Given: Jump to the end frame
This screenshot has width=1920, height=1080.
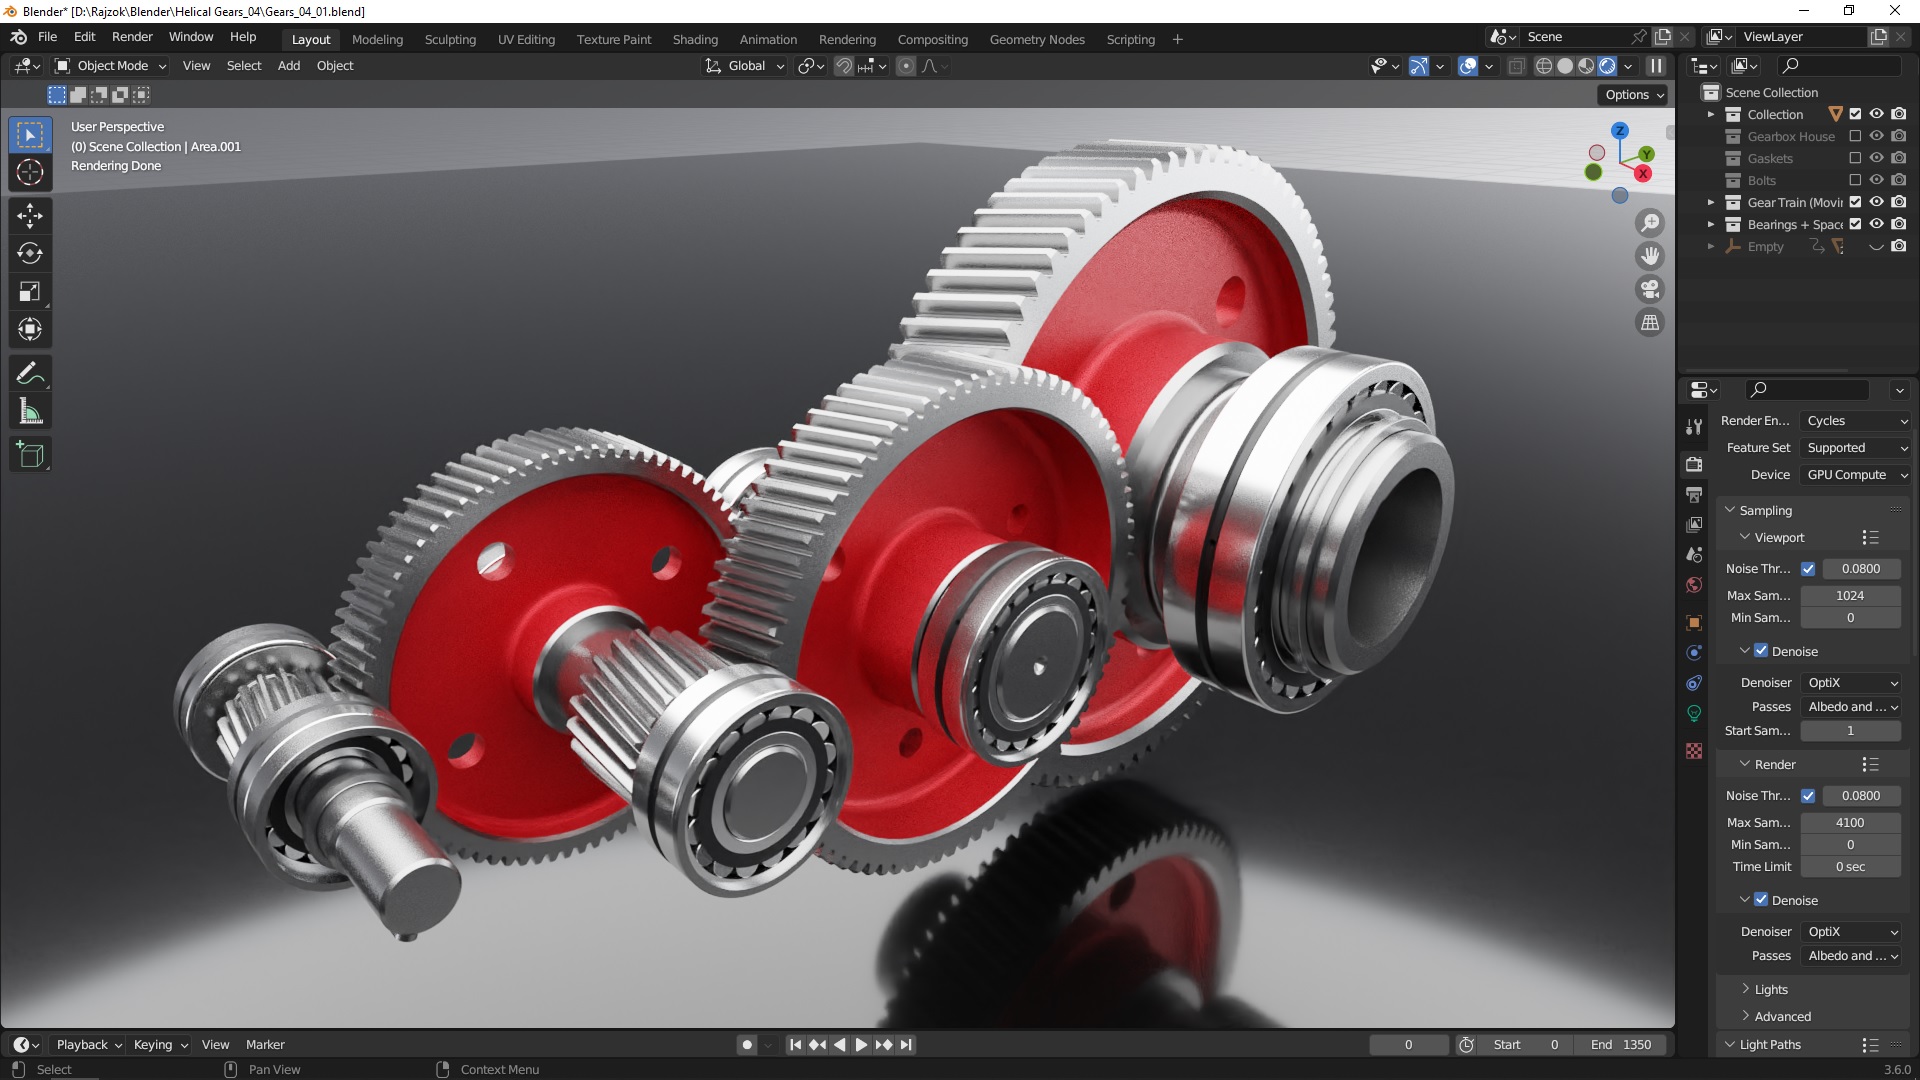Looking at the screenshot, I should tap(906, 1045).
